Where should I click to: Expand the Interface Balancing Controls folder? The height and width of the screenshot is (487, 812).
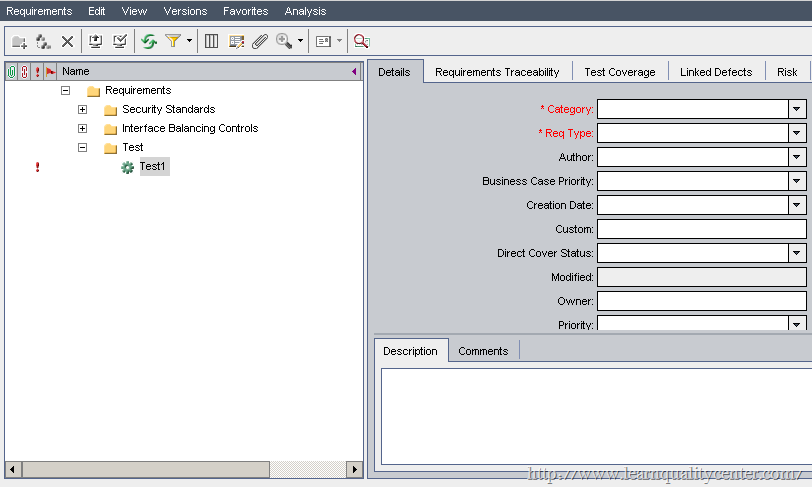pos(83,128)
